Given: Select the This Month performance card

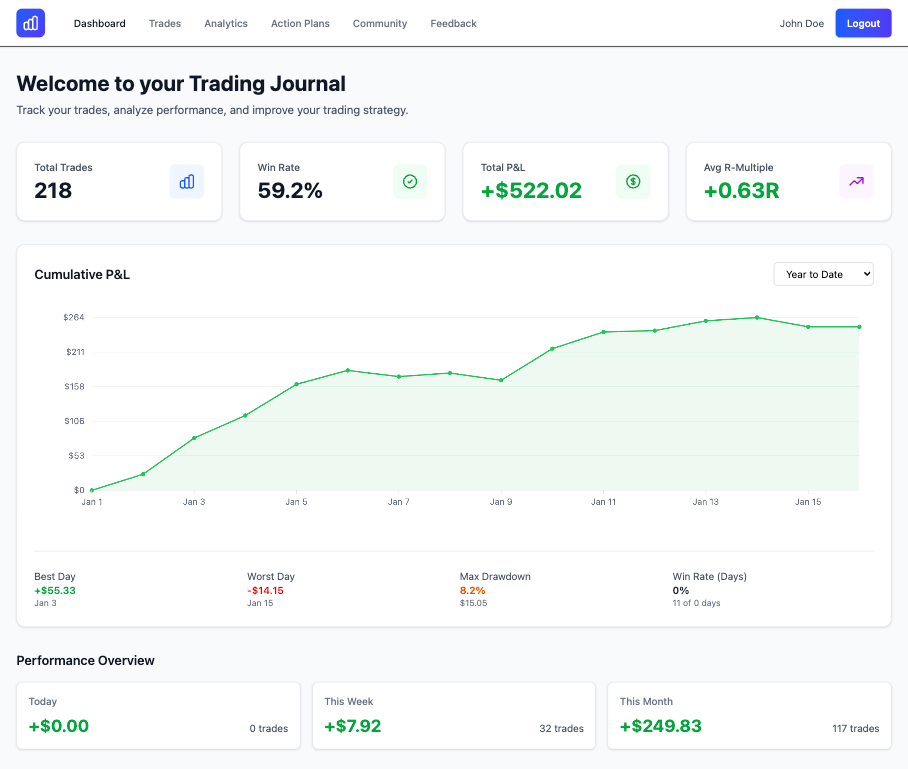Looking at the screenshot, I should [748, 715].
